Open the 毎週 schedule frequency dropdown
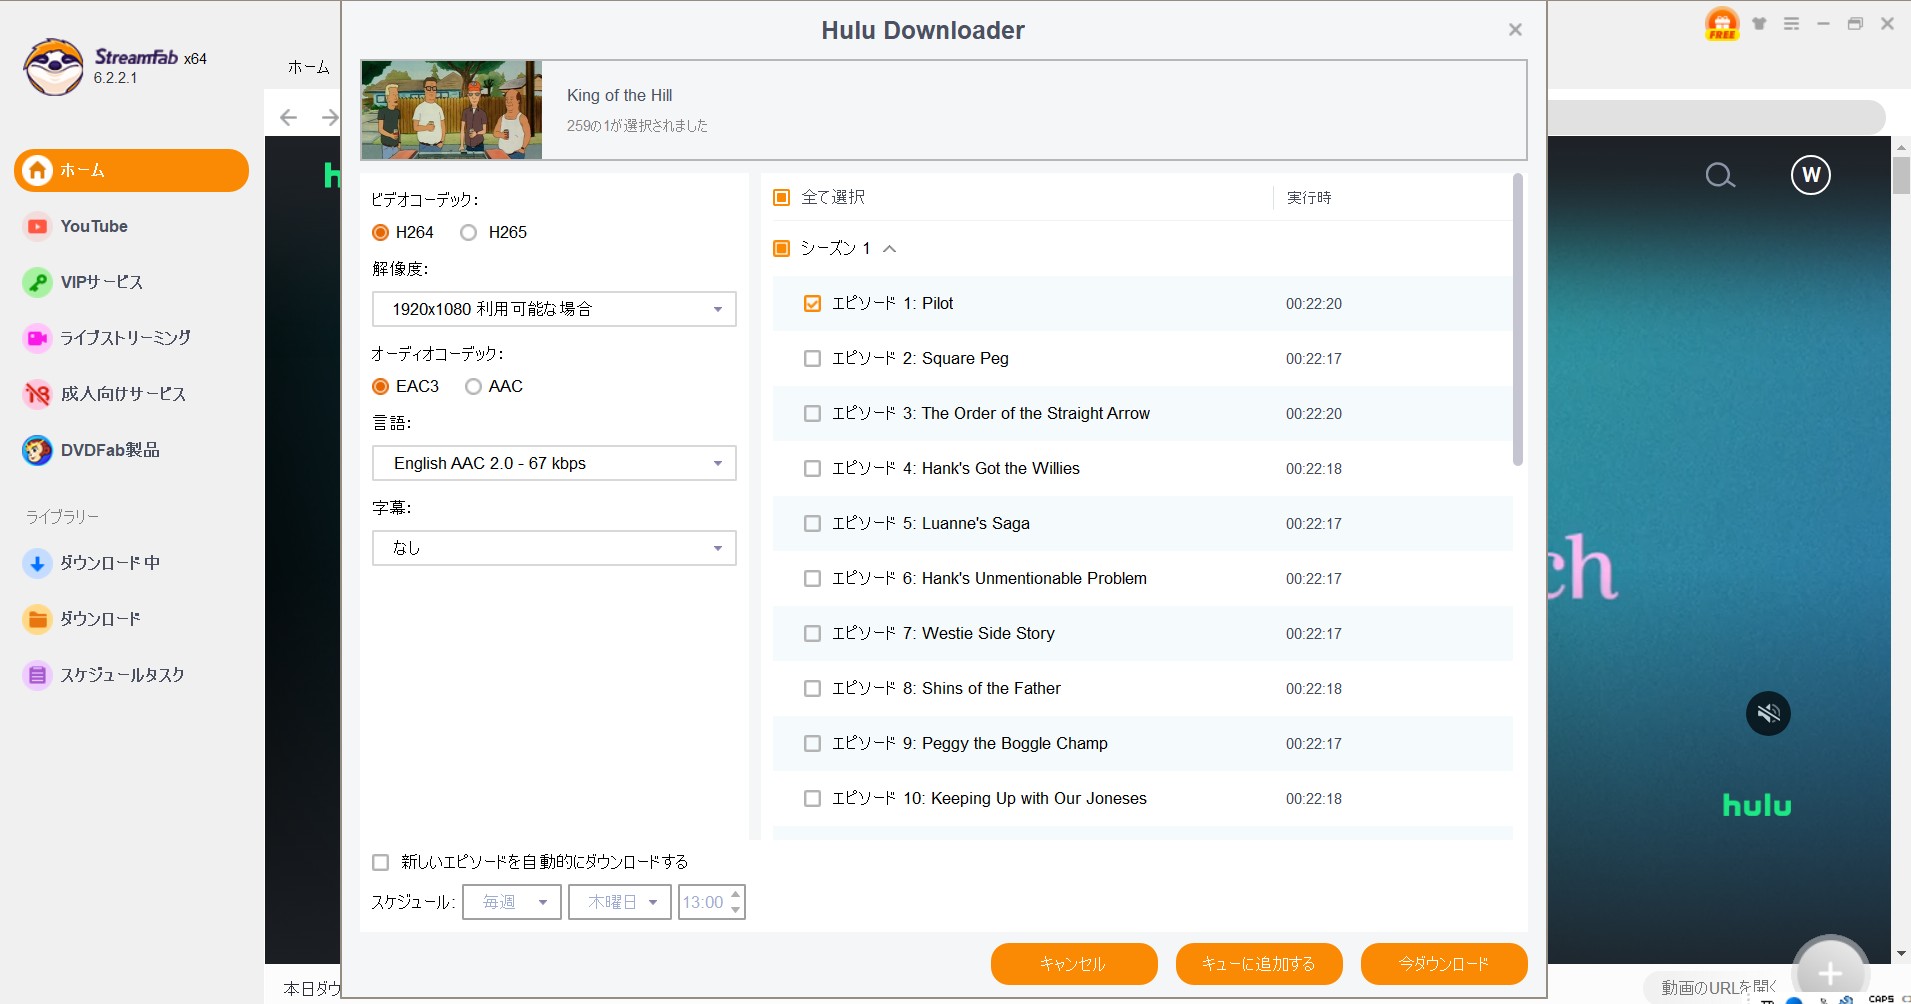This screenshot has height=1004, width=1911. [x=512, y=902]
